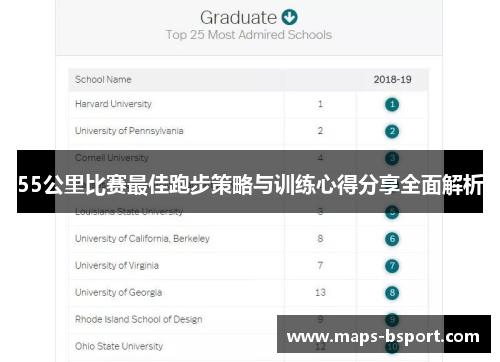Viewport: 500px width, 362px height.
Task: Click rank badge 8 for University of Georgia
Action: pyautogui.click(x=392, y=293)
